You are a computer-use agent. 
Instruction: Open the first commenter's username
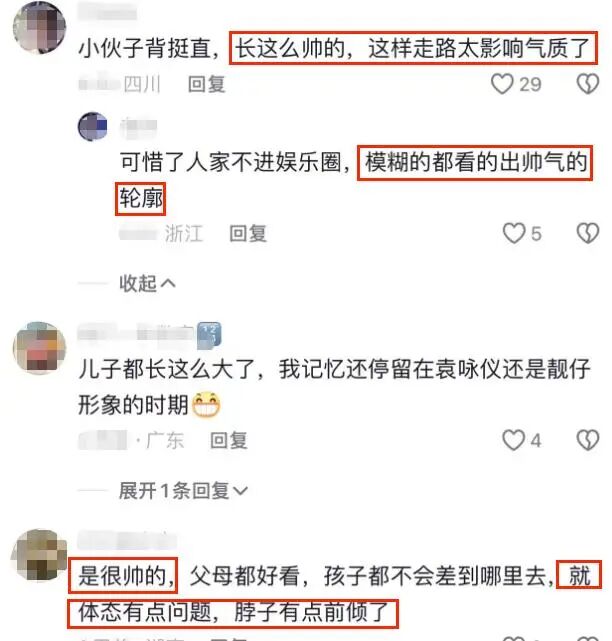[x=107, y=11]
